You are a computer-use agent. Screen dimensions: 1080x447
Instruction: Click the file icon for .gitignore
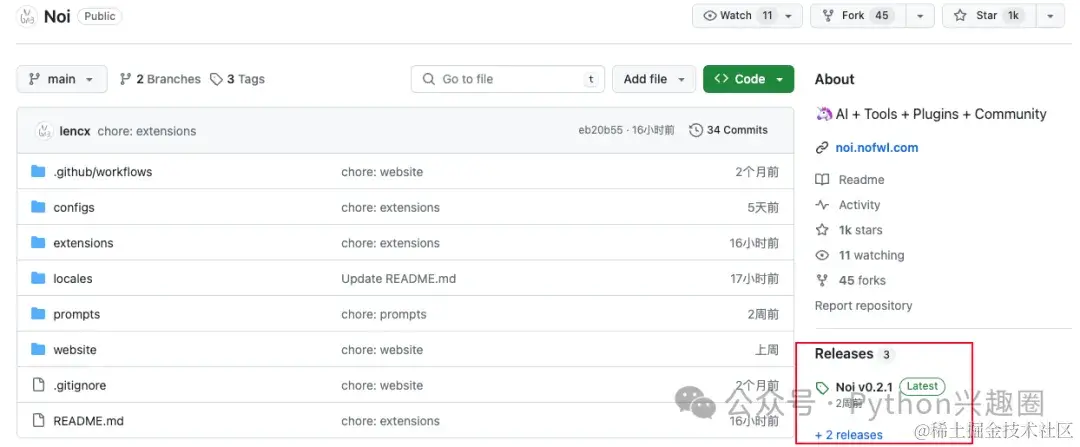(39, 386)
